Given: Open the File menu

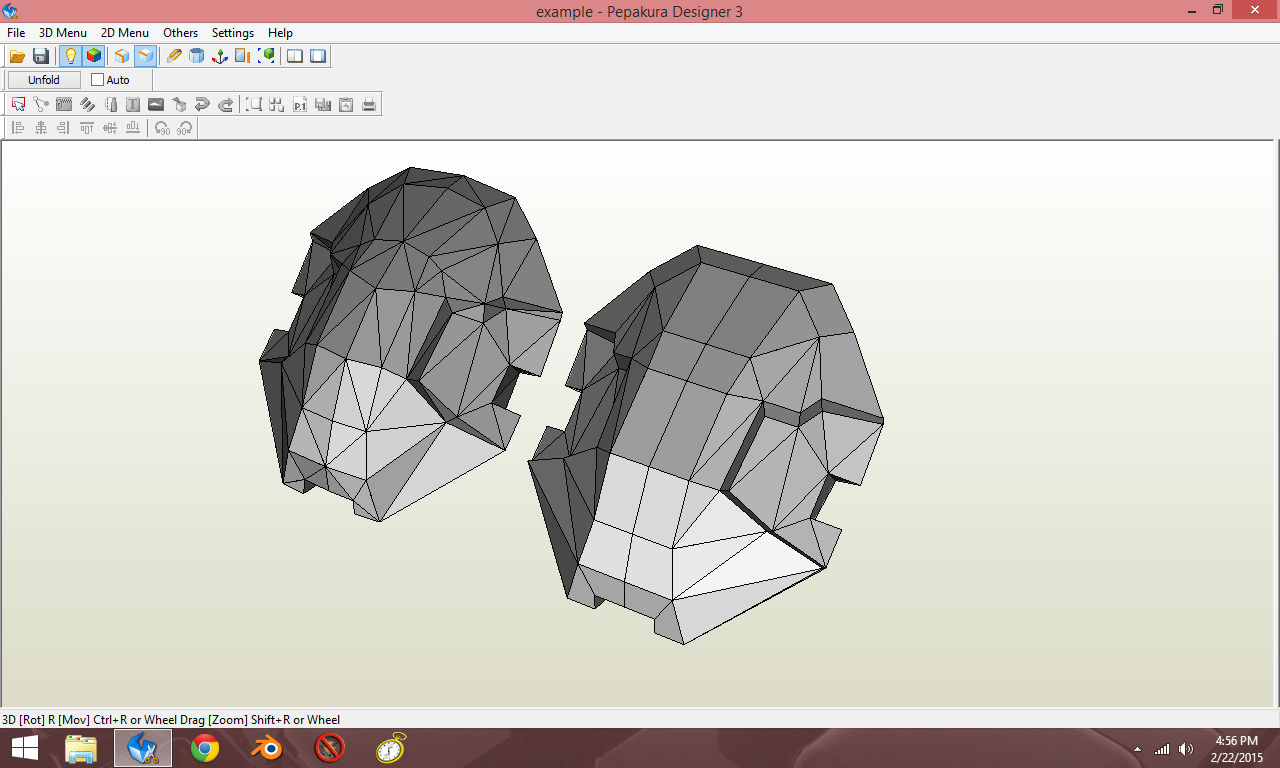Looking at the screenshot, I should [x=16, y=33].
